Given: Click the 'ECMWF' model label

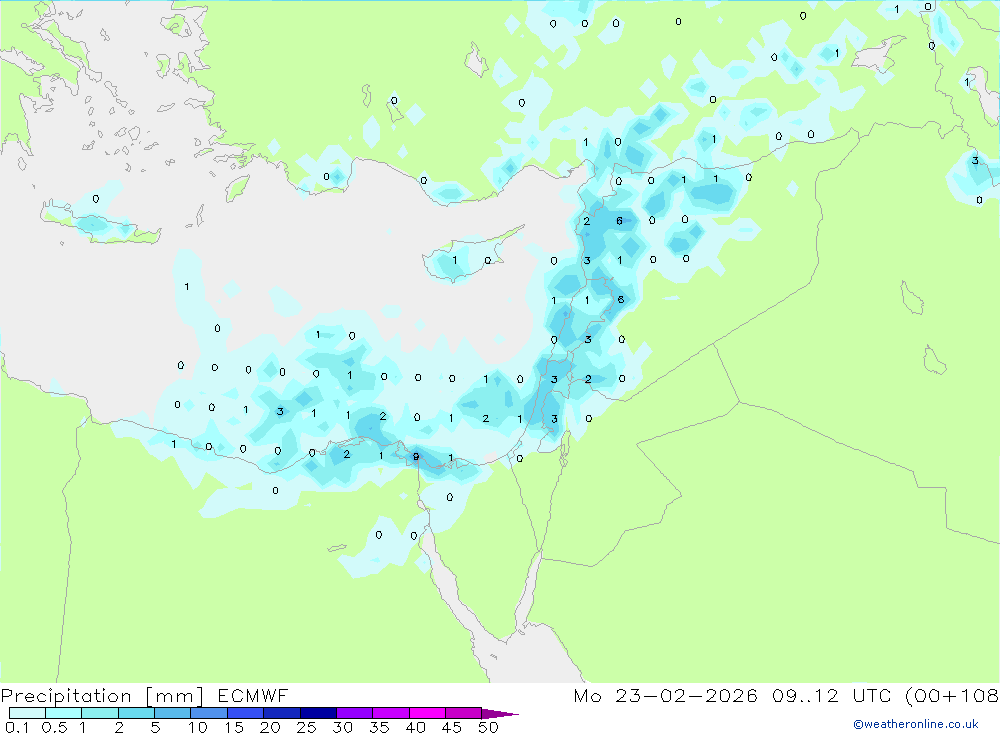Looking at the screenshot, I should 253,696.
